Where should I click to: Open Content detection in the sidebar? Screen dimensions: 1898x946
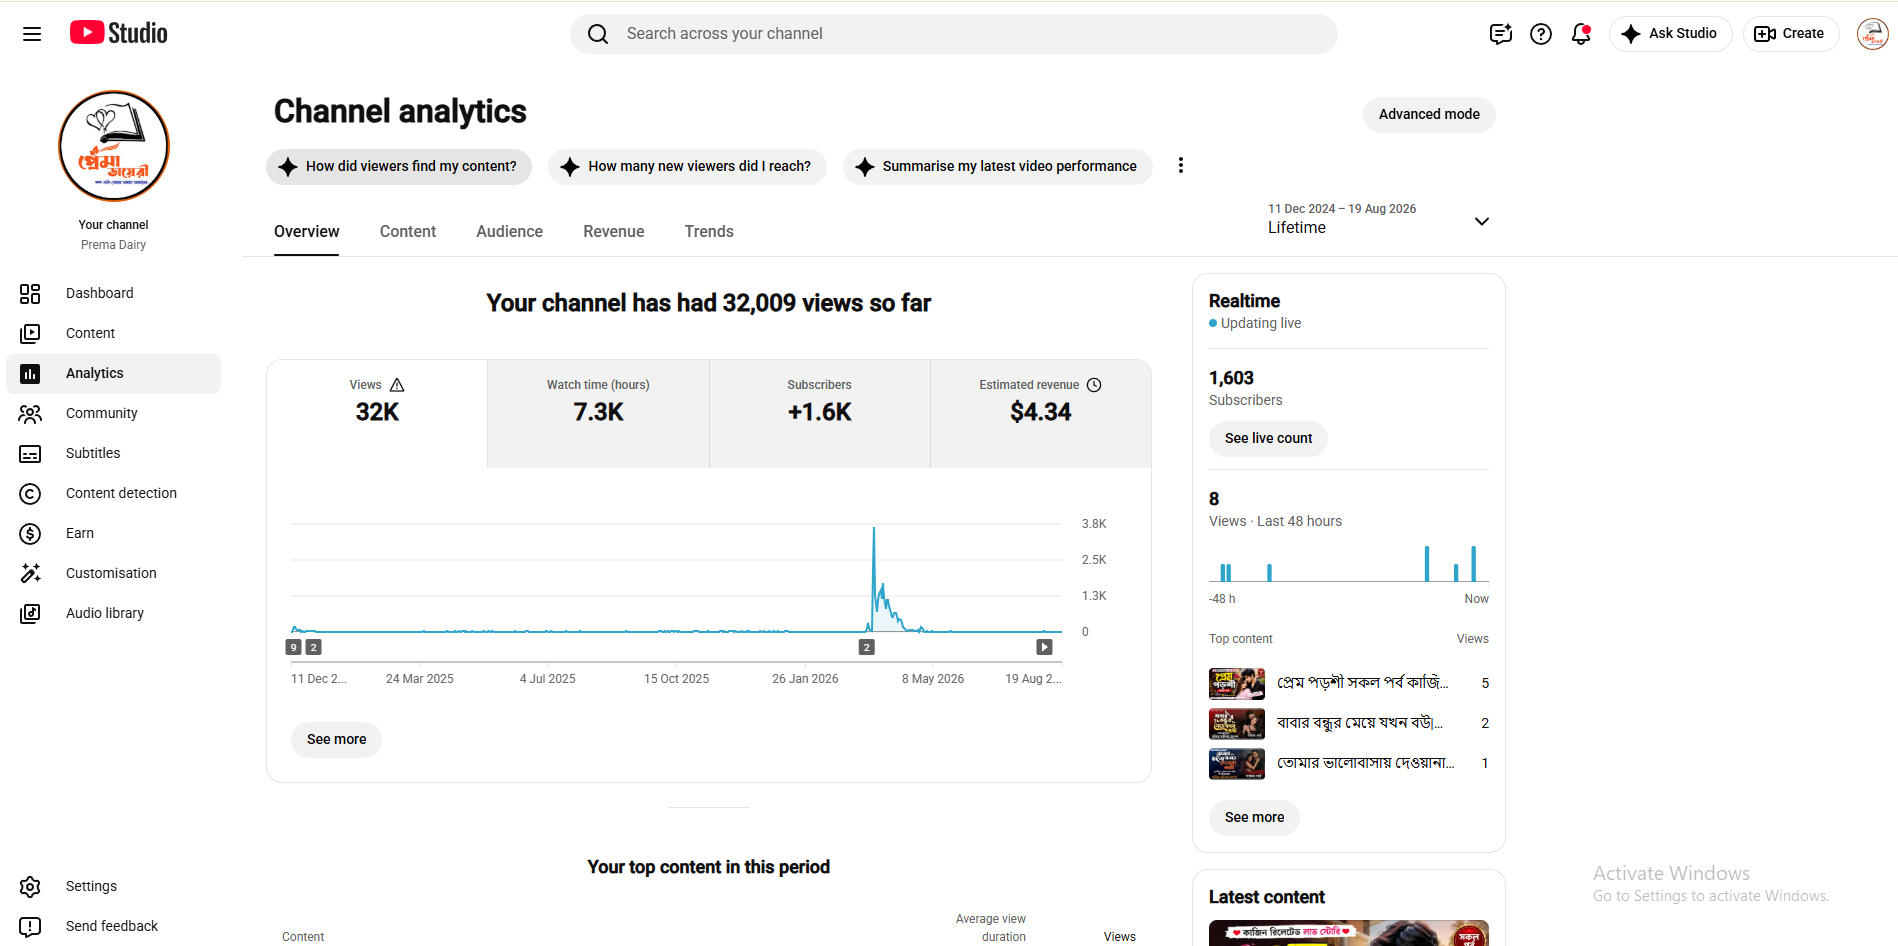[x=113, y=493]
